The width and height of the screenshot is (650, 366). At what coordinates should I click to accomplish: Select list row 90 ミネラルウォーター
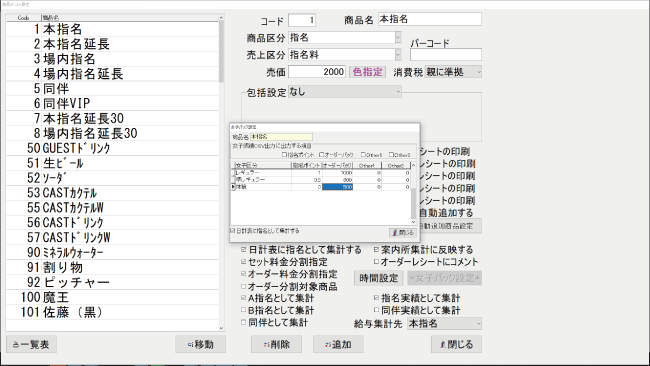pos(112,253)
